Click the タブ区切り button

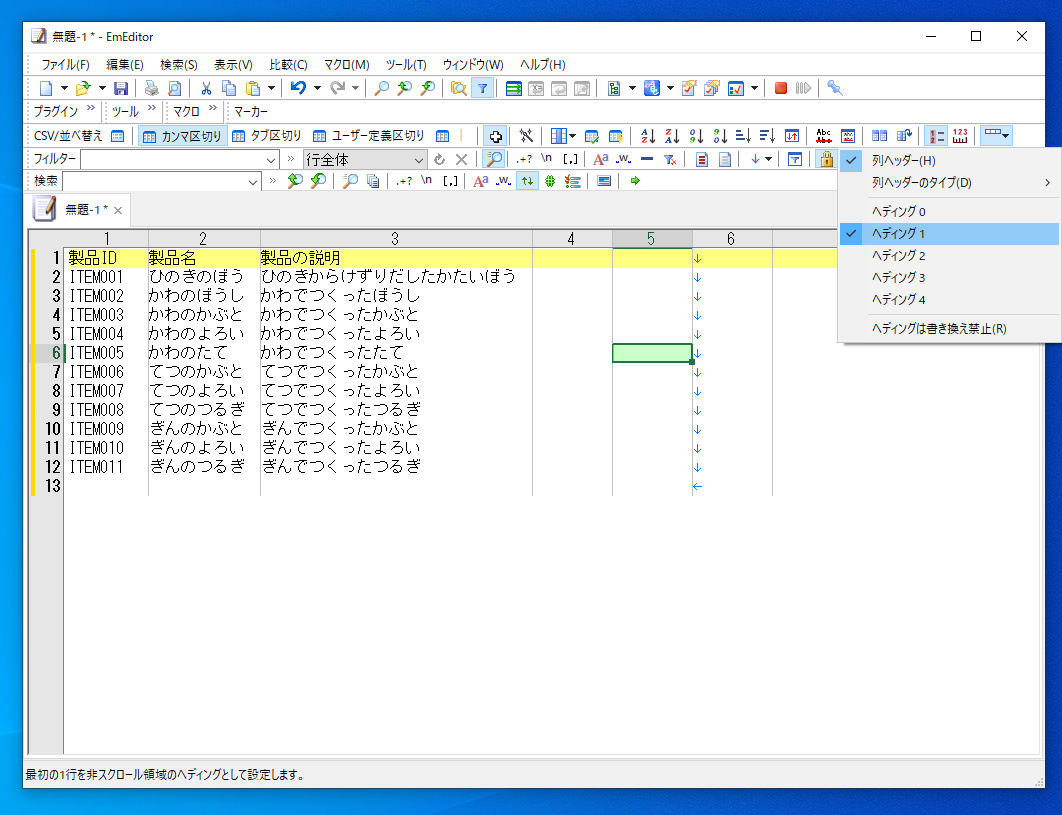coord(266,136)
